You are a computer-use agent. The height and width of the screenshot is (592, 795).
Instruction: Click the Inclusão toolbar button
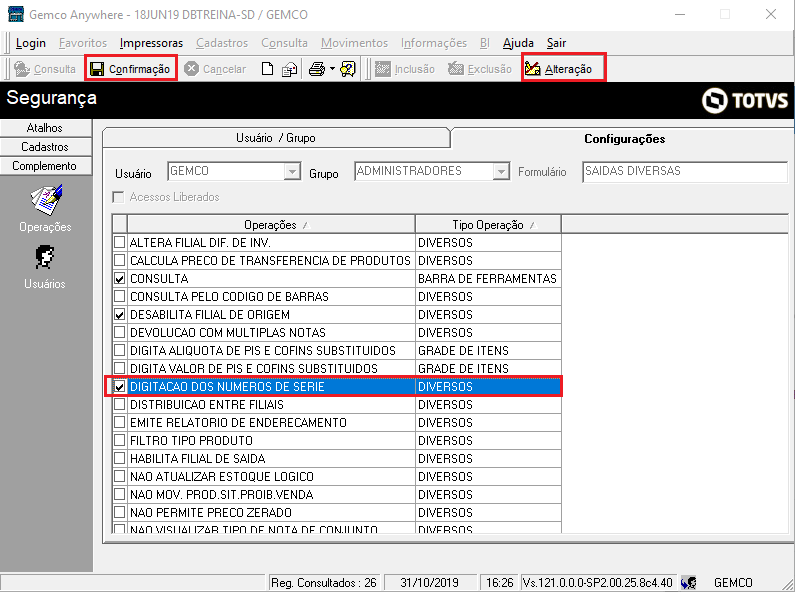tap(405, 69)
